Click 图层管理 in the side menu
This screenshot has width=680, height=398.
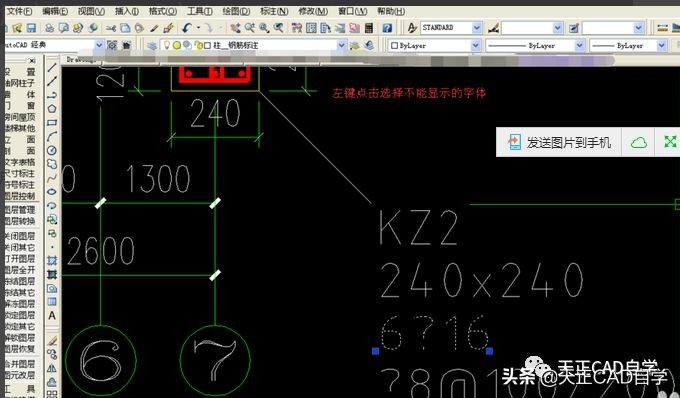click(x=20, y=210)
